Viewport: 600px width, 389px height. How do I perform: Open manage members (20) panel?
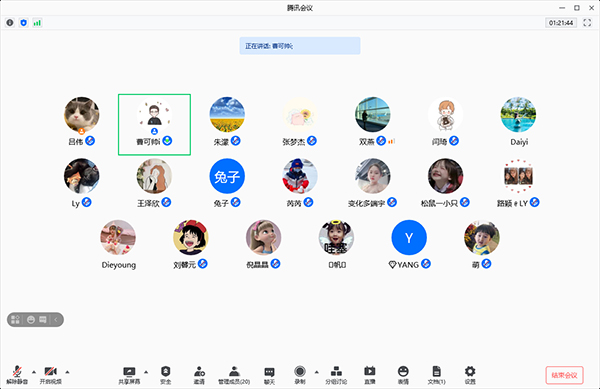coord(234,374)
